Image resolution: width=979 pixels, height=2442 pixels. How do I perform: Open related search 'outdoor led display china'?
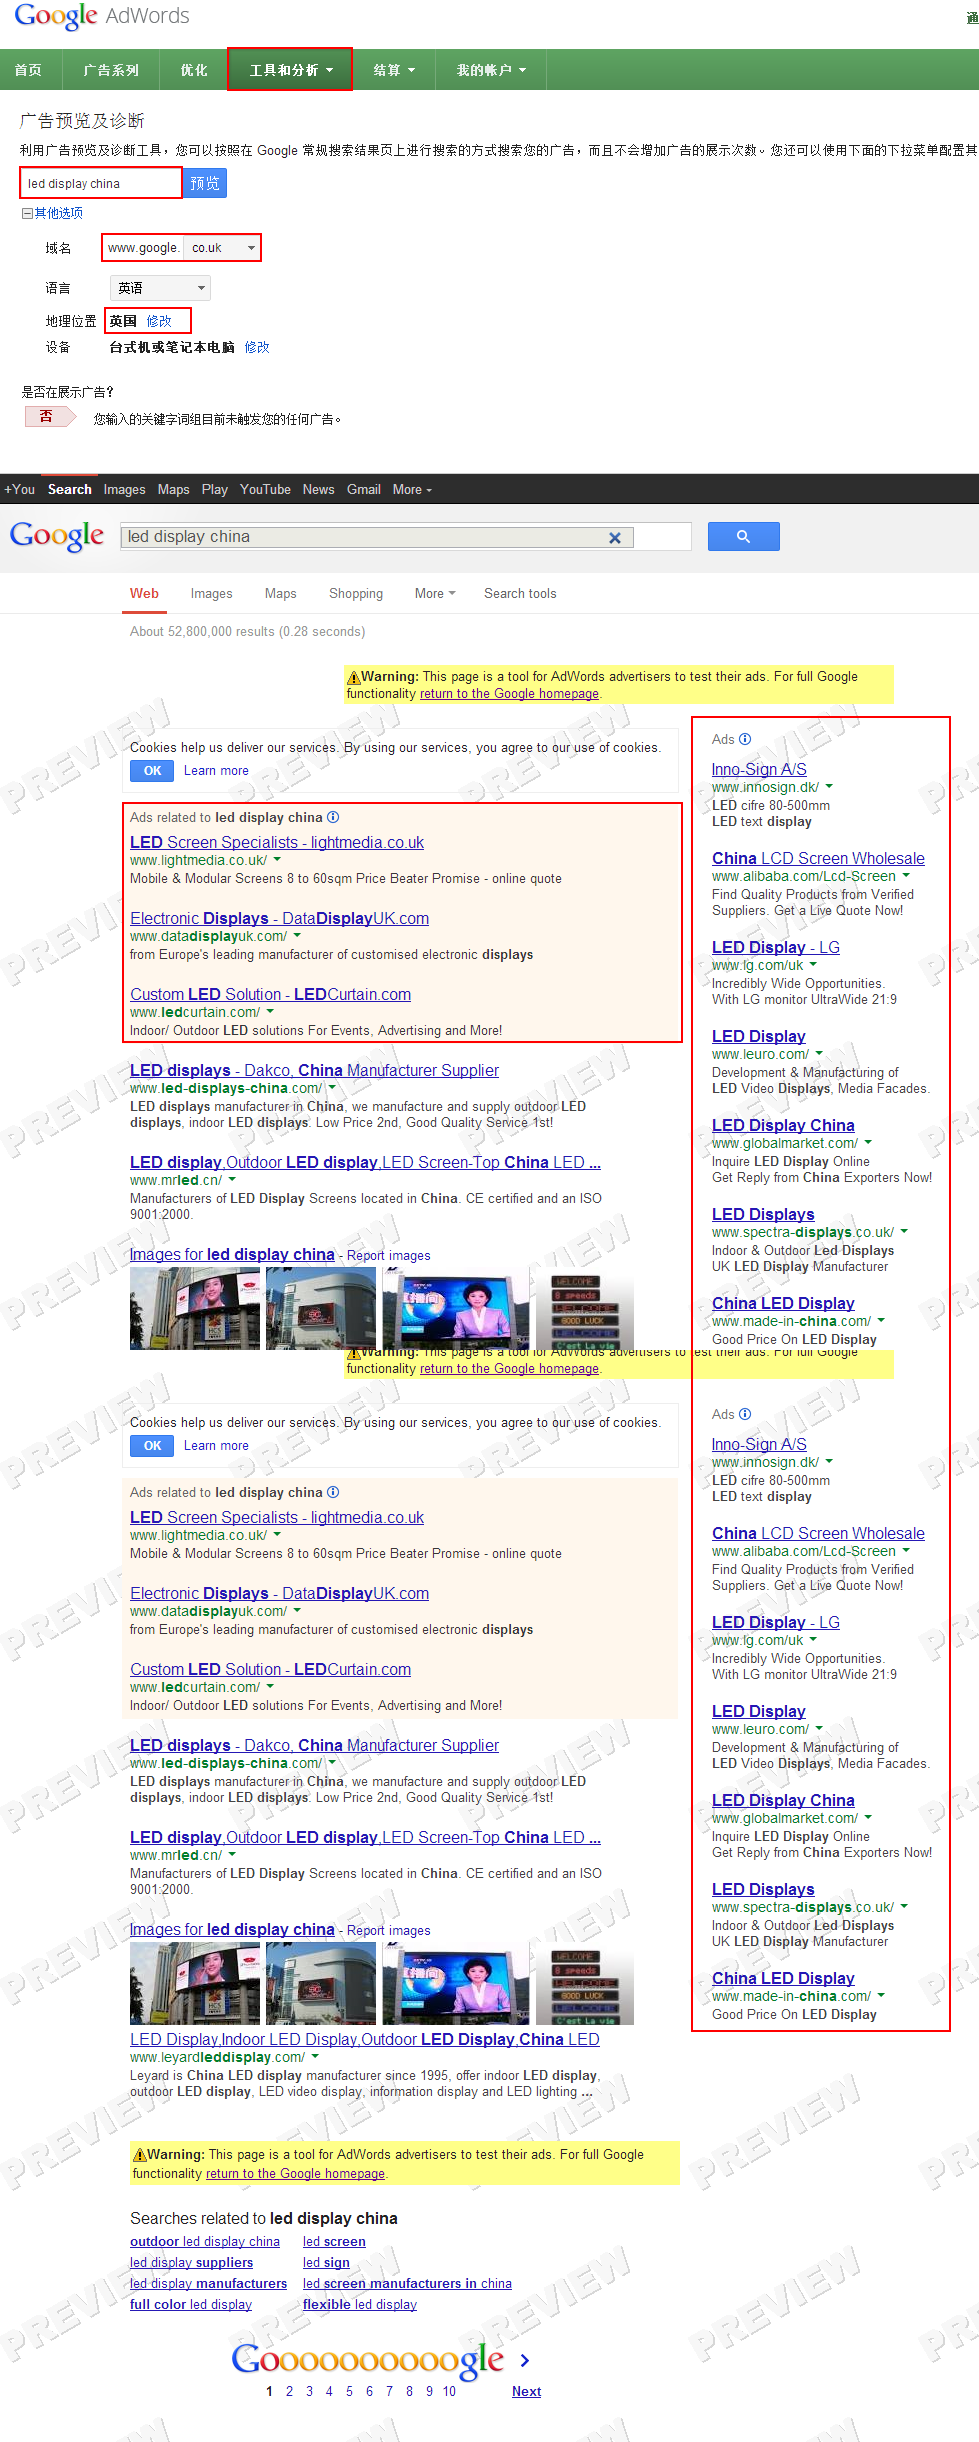[x=205, y=2241]
